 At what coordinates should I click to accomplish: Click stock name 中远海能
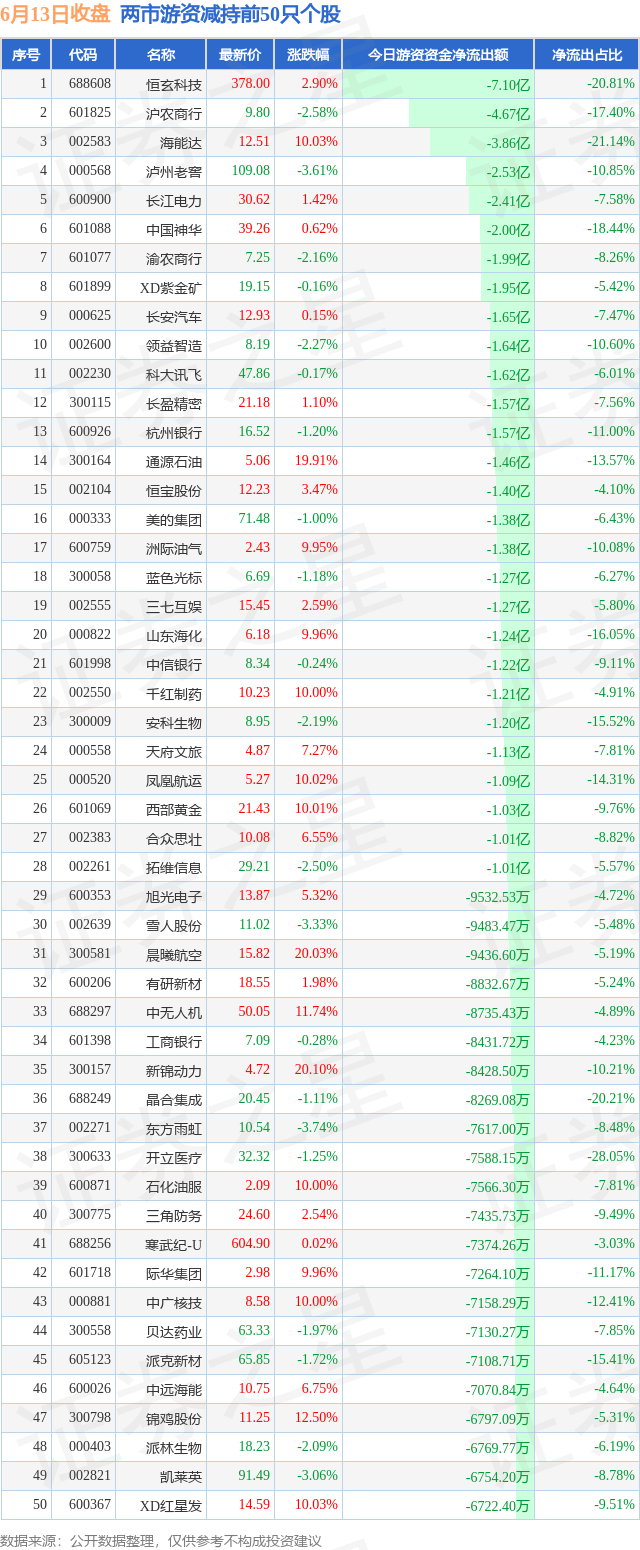(x=174, y=1389)
